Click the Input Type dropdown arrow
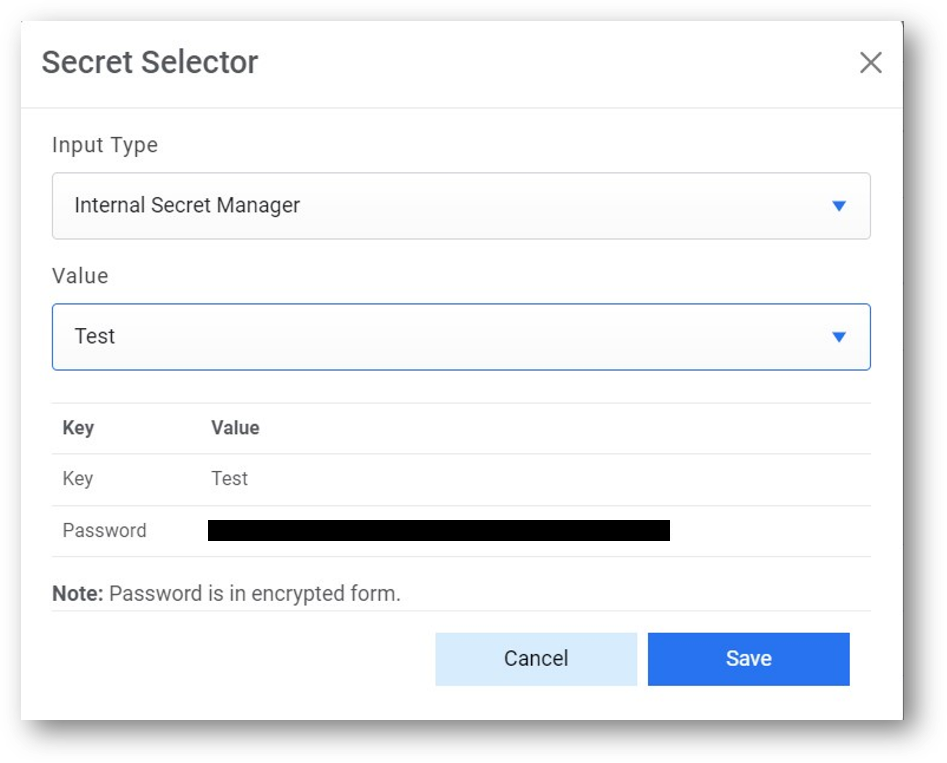This screenshot has width=947, height=763. 839,206
